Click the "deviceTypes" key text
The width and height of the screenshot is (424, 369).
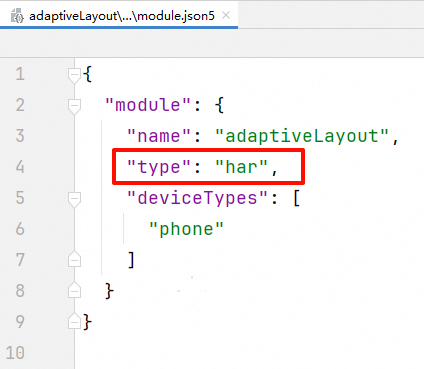pyautogui.click(x=197, y=198)
